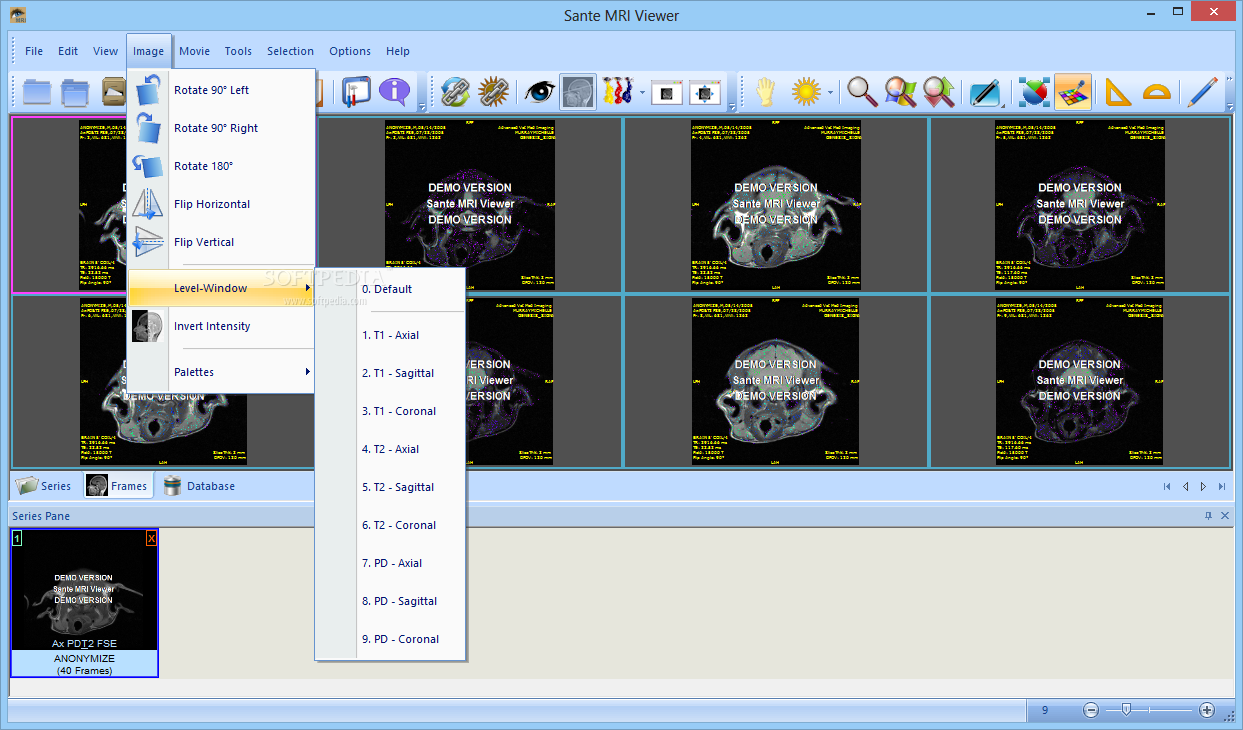1243x730 pixels.
Task: Select the protractor angle tool
Action: tap(1156, 92)
